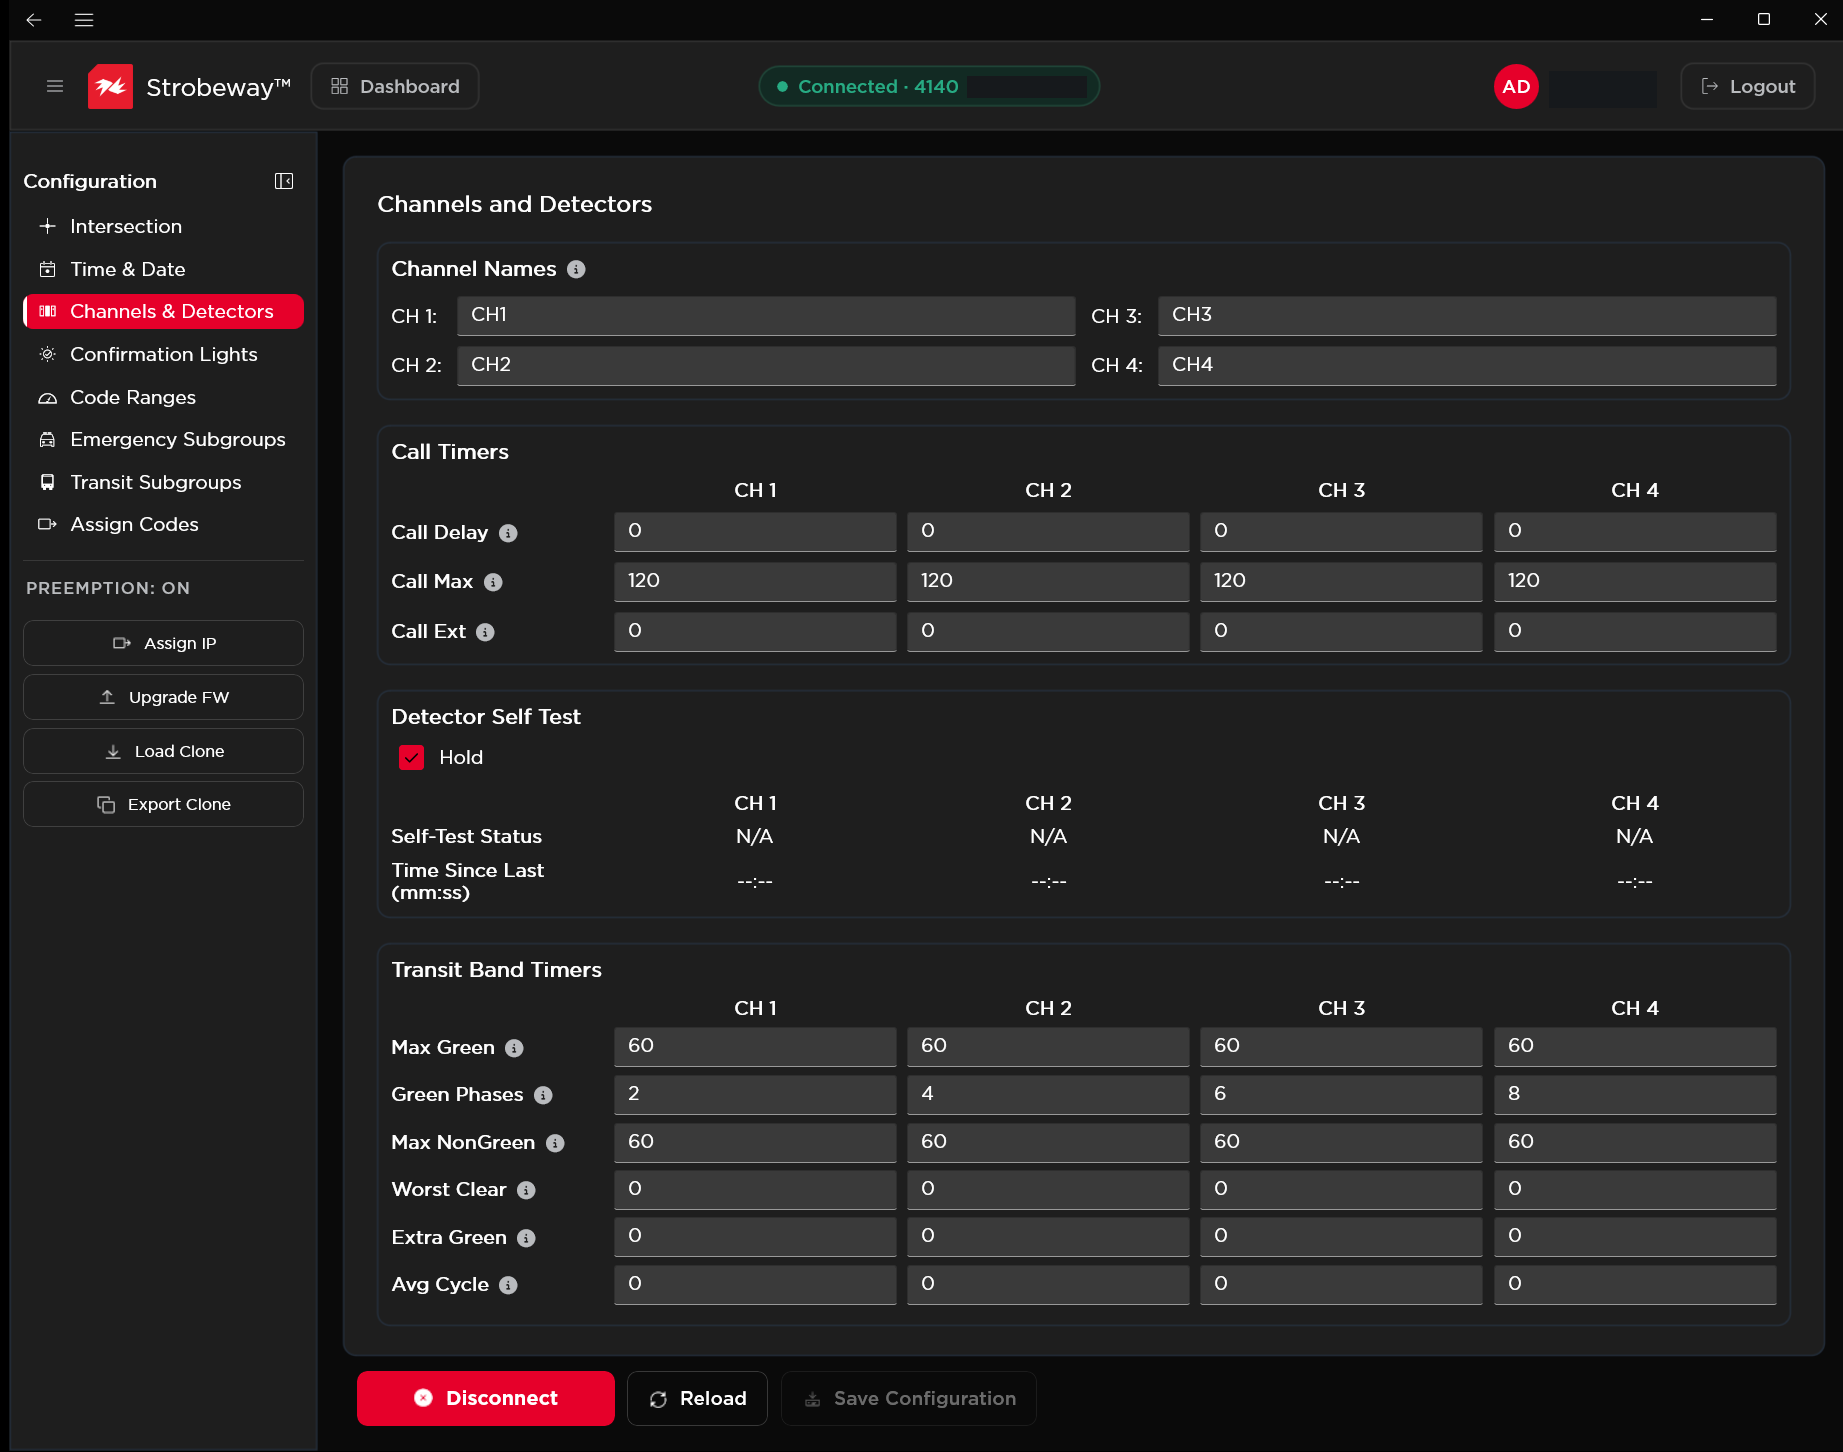Viewport: 1843px width, 1452px height.
Task: Focus Max NonGreen field for CH 1
Action: tap(755, 1142)
